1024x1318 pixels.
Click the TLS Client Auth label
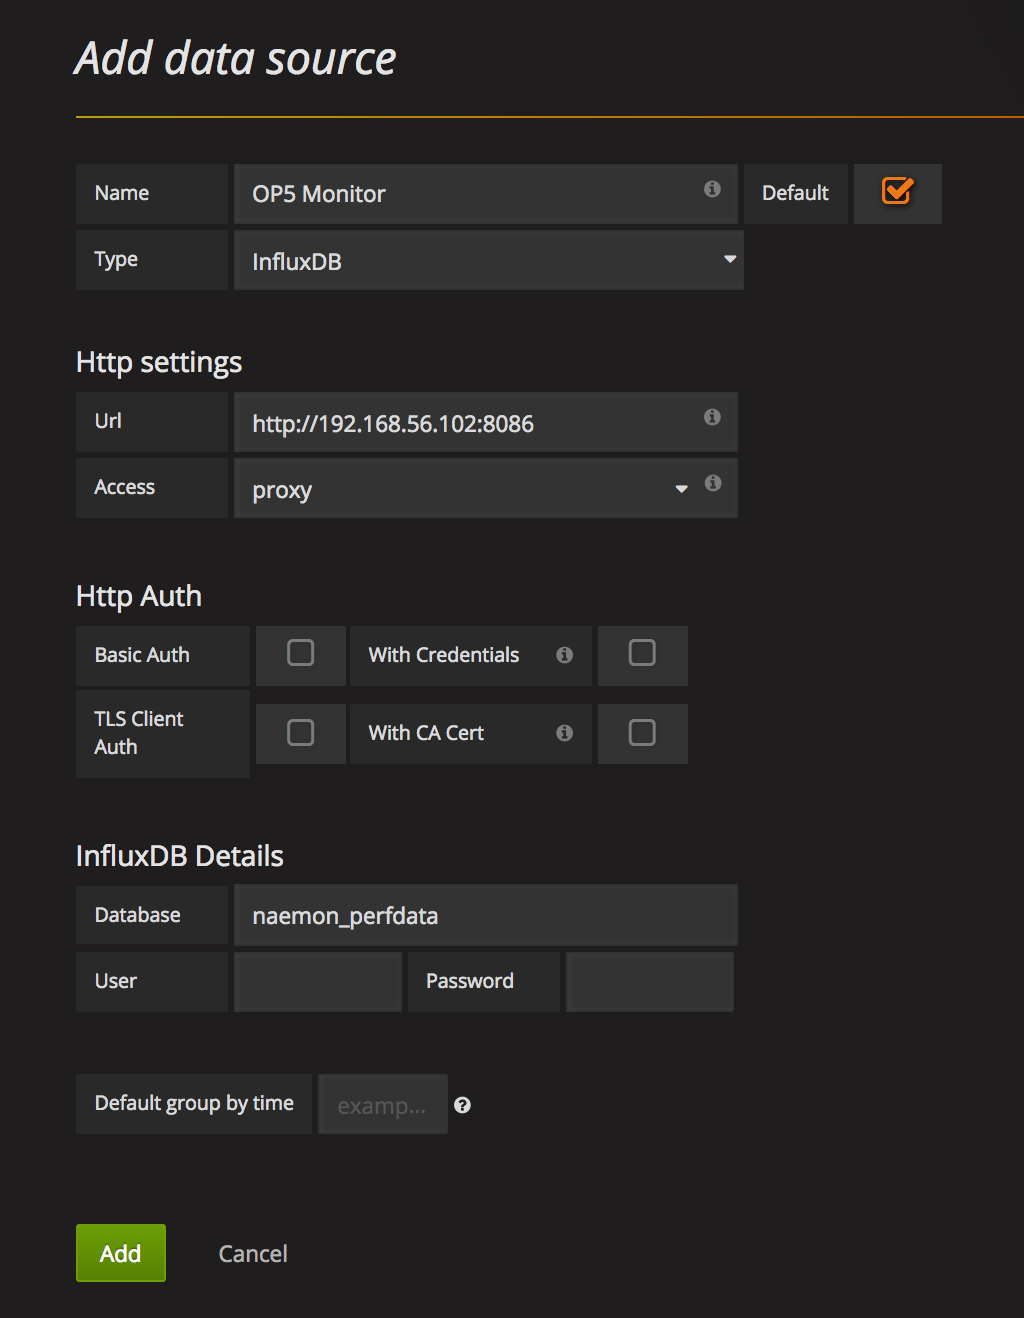pyautogui.click(x=139, y=733)
